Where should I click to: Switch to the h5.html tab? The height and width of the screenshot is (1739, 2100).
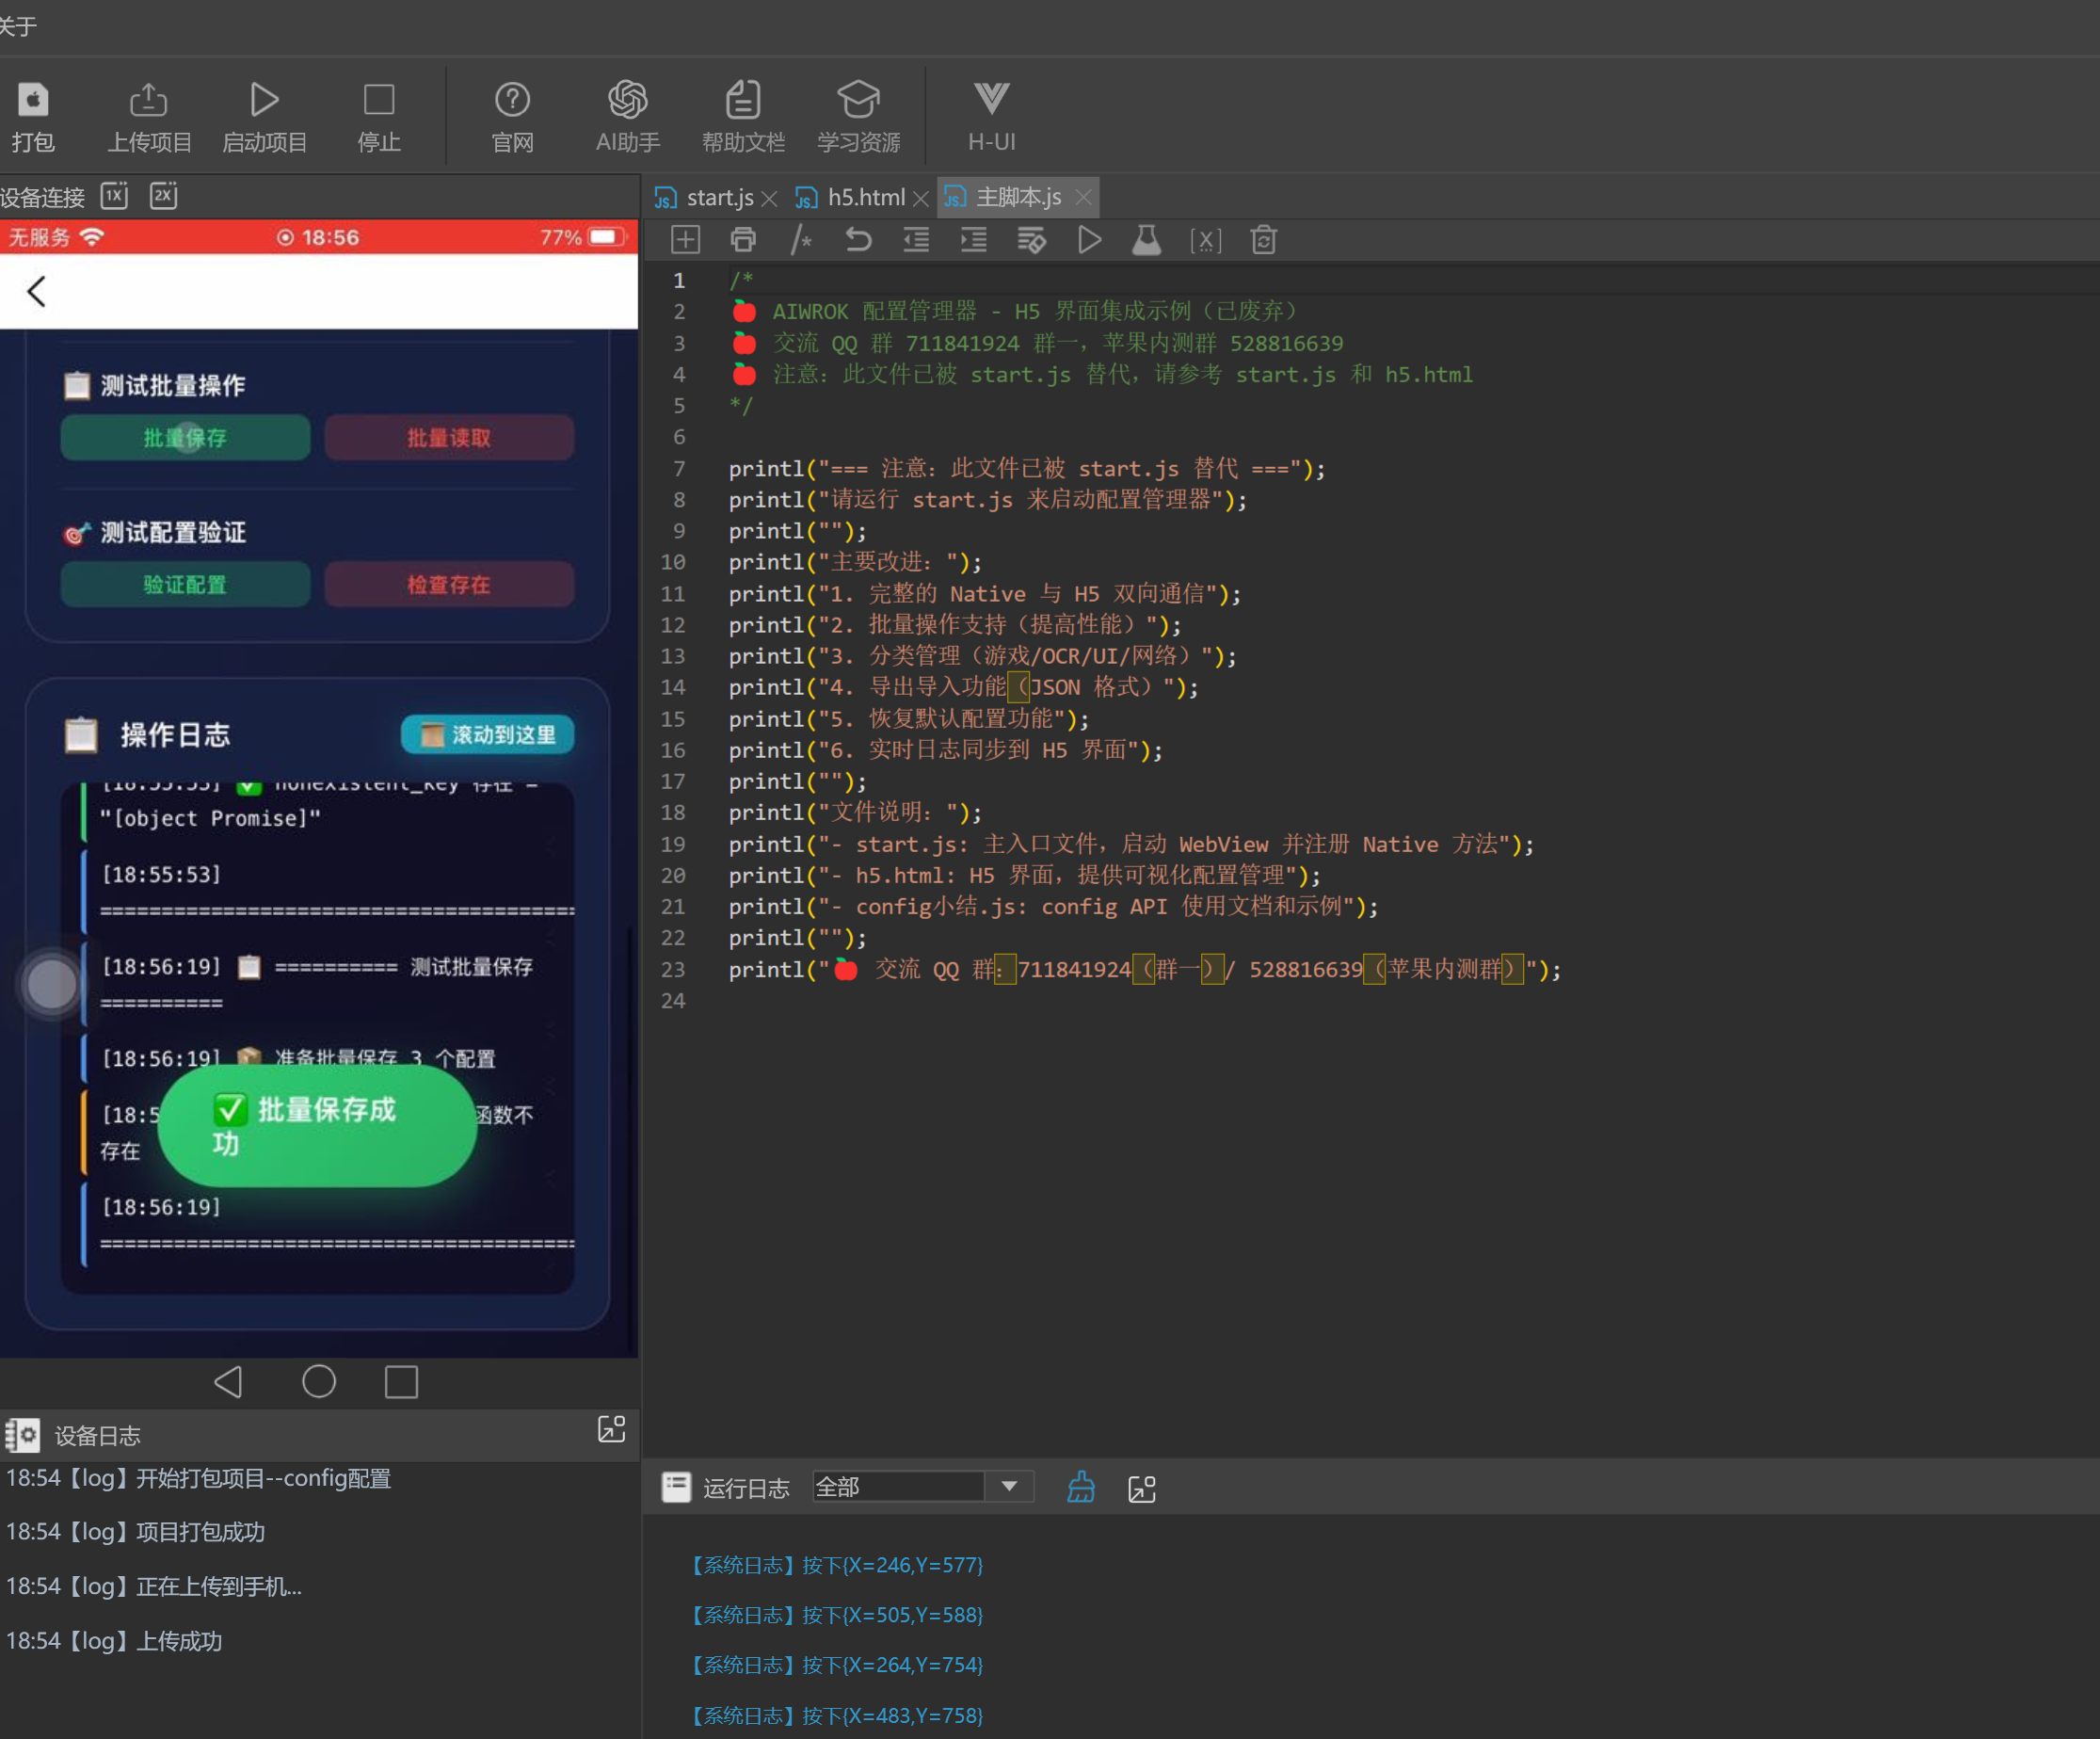(864, 198)
